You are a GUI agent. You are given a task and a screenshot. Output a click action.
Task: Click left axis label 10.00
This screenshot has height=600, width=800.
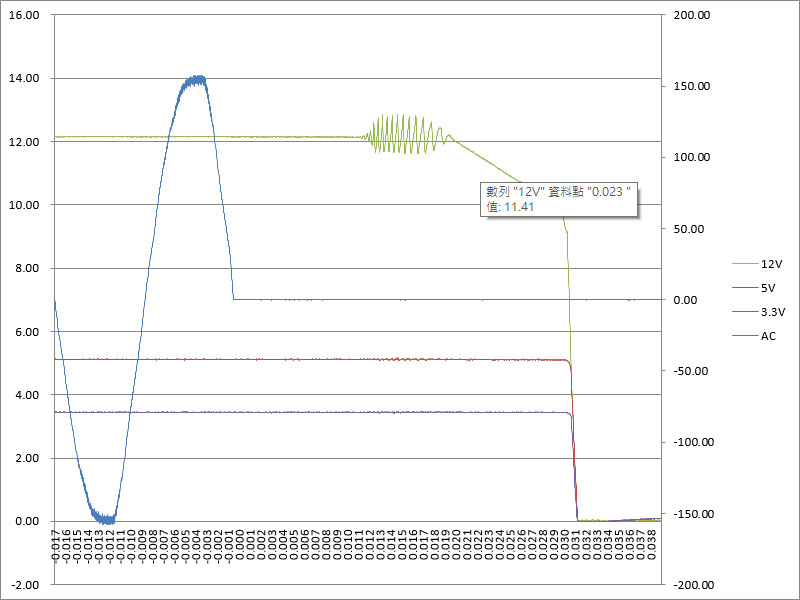coord(24,205)
